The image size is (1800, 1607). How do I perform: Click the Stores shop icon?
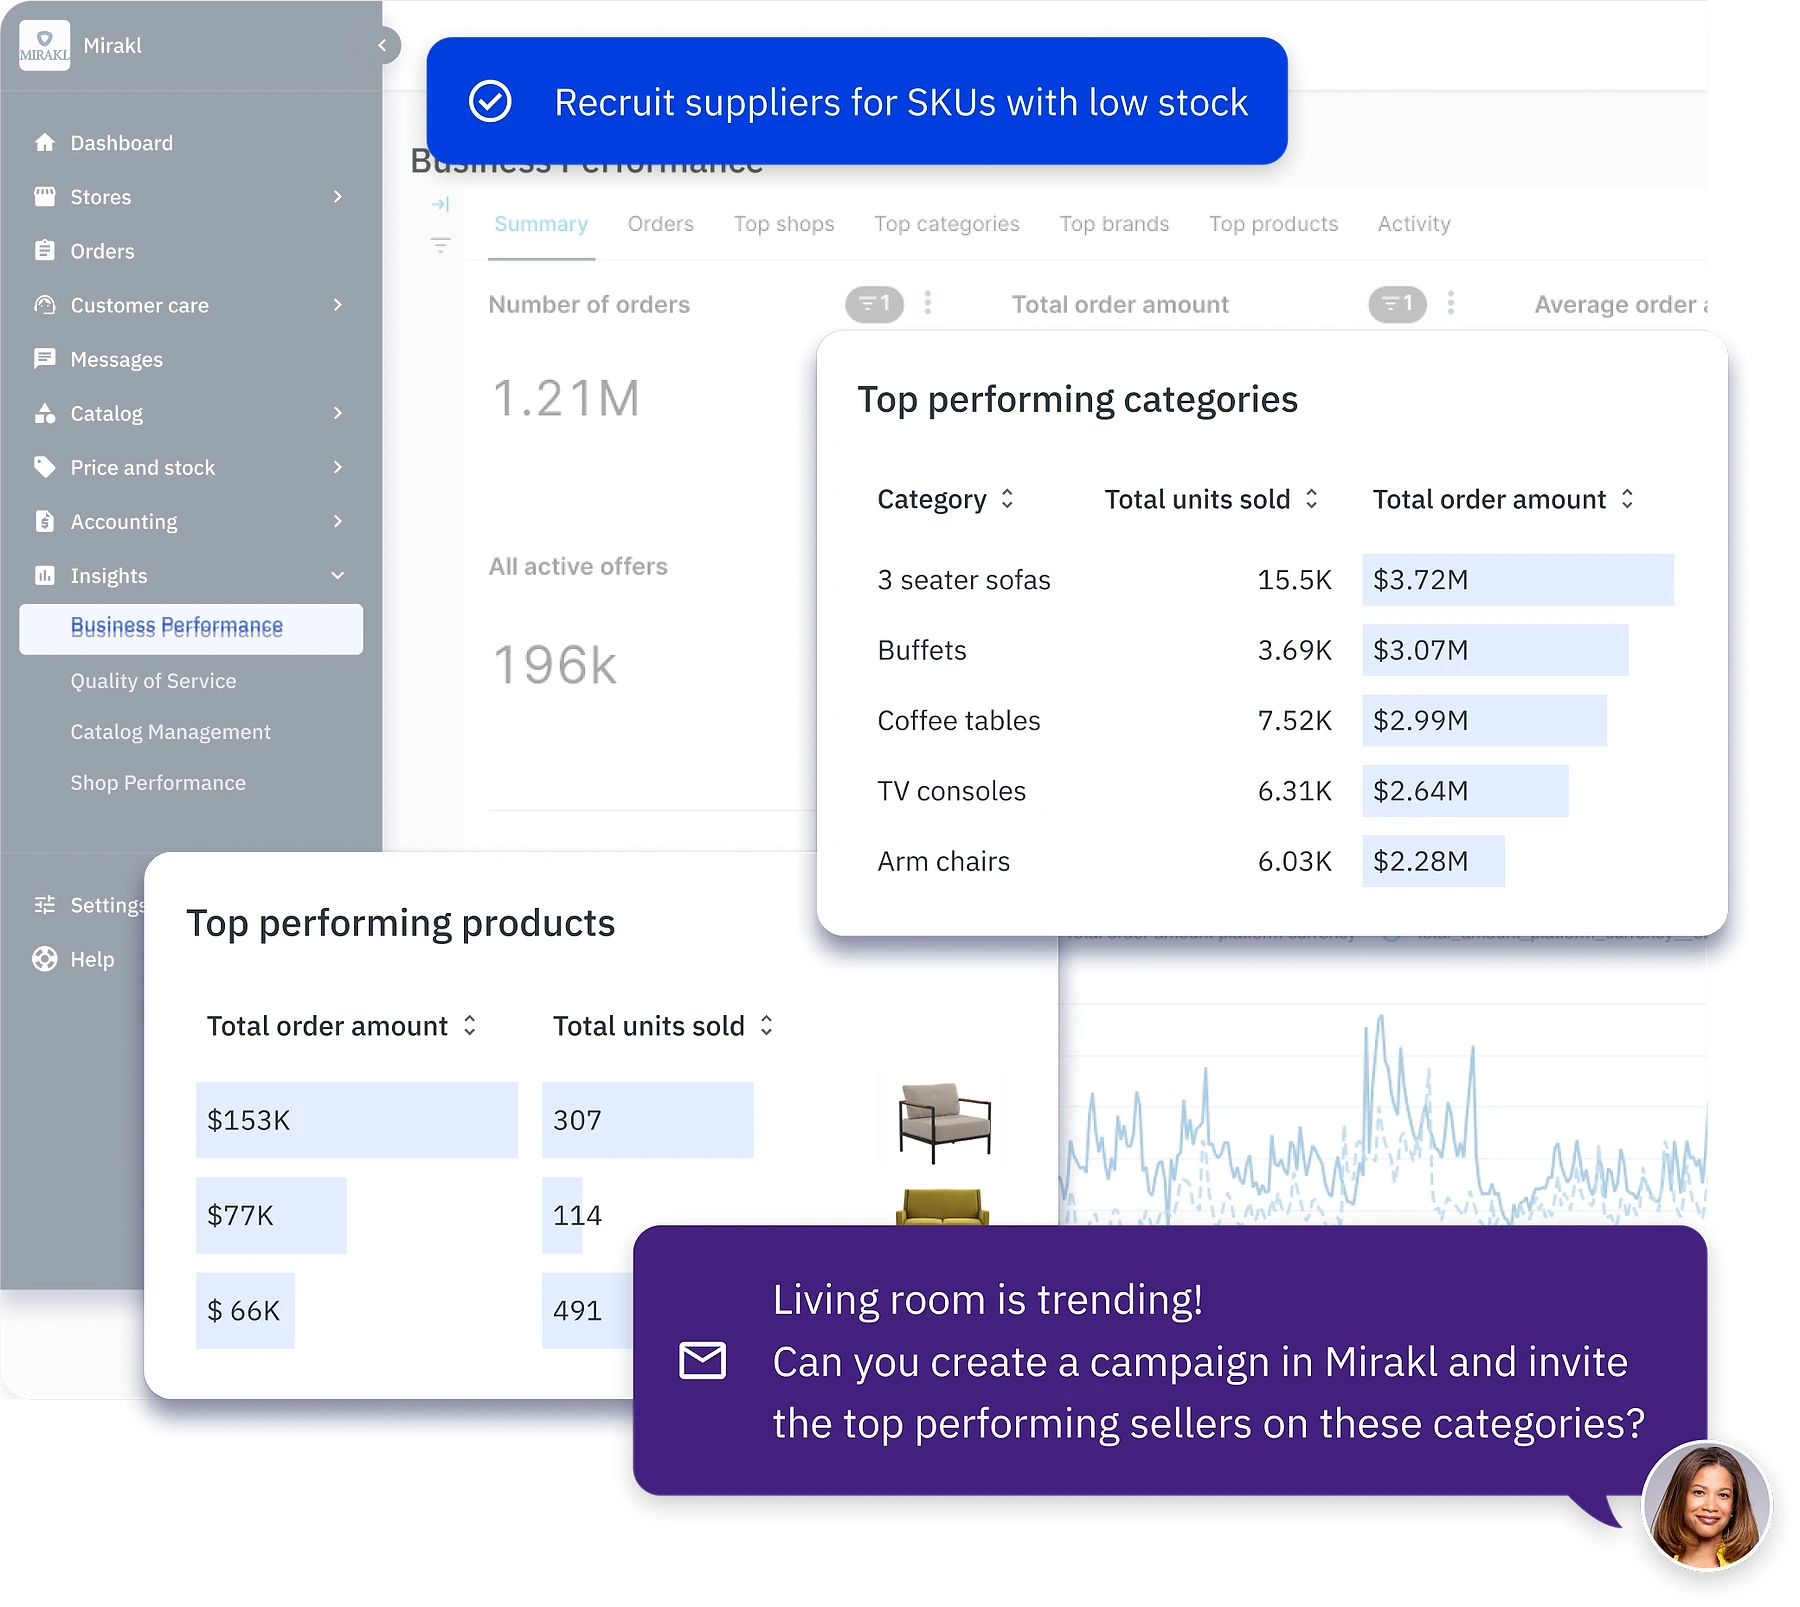click(44, 197)
